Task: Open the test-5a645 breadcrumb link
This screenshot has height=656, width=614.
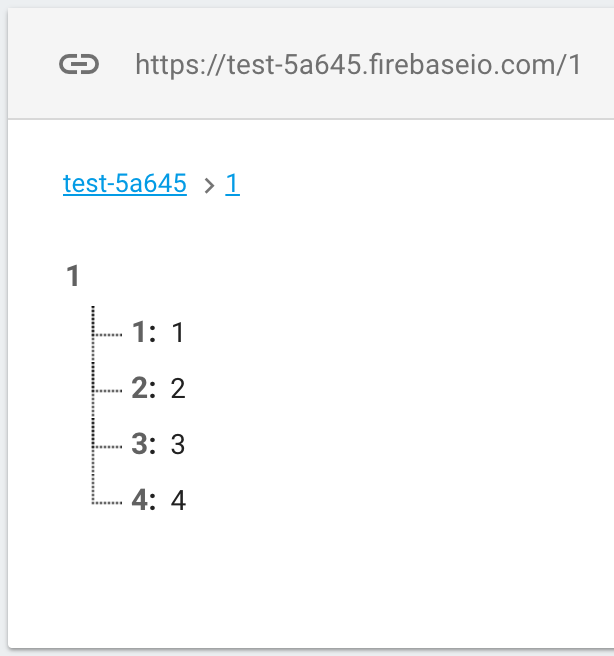Action: tap(125, 184)
